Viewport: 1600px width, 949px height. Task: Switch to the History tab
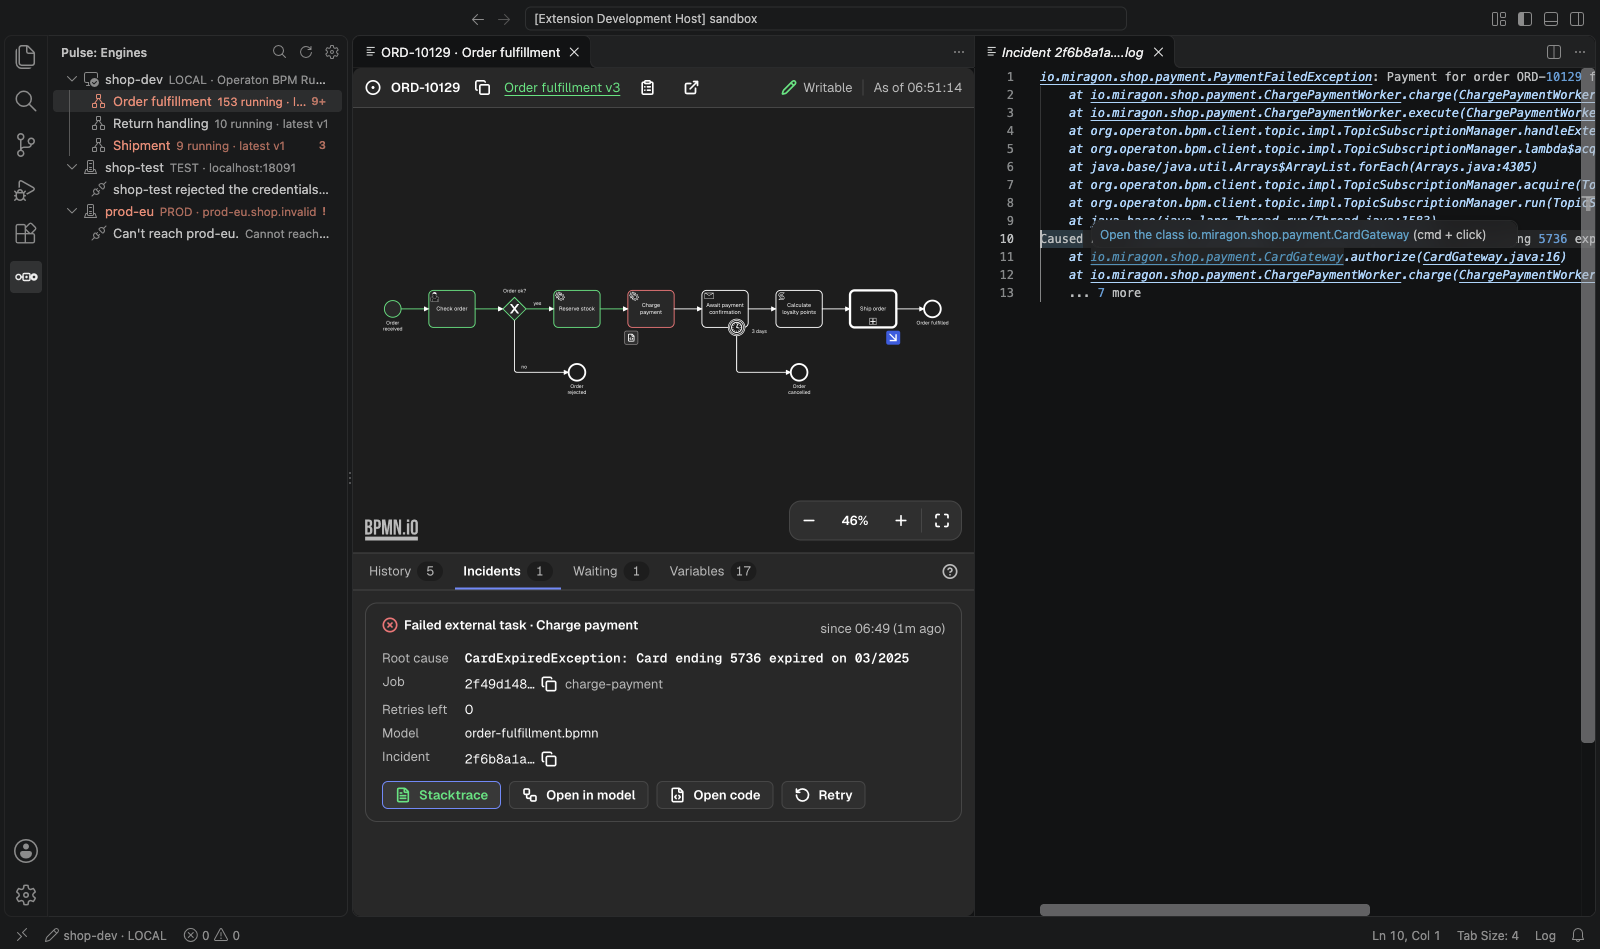coord(404,572)
